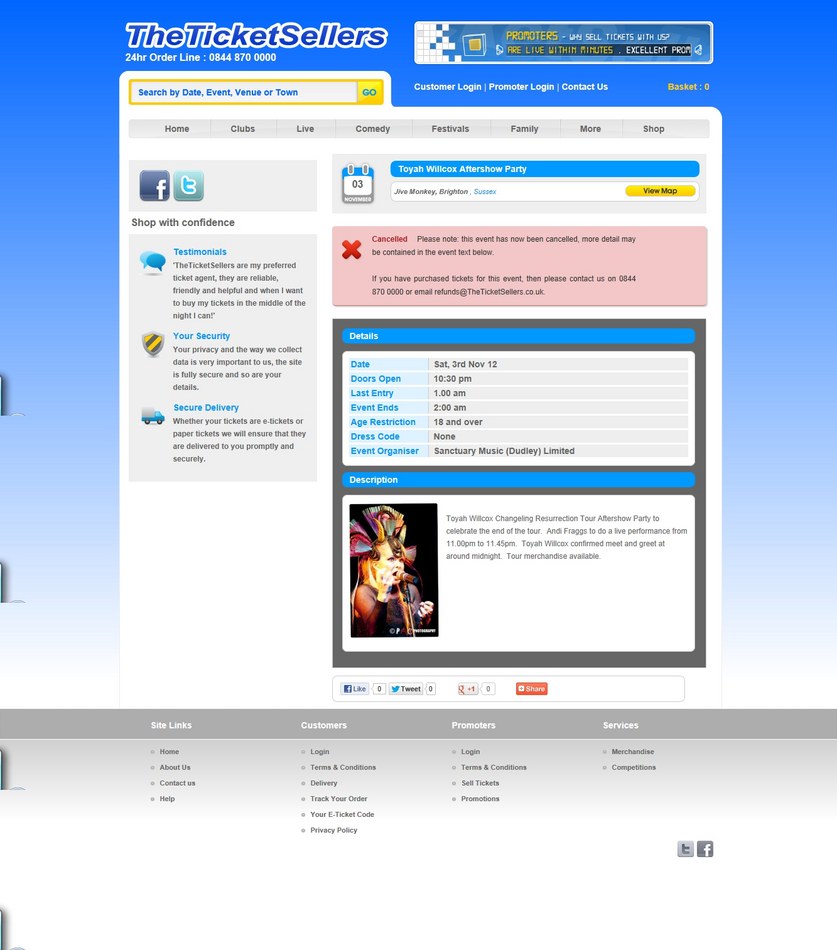Click Promoters Terms & Conditions footer link
Viewport: 837px width, 950px height.
click(x=494, y=767)
